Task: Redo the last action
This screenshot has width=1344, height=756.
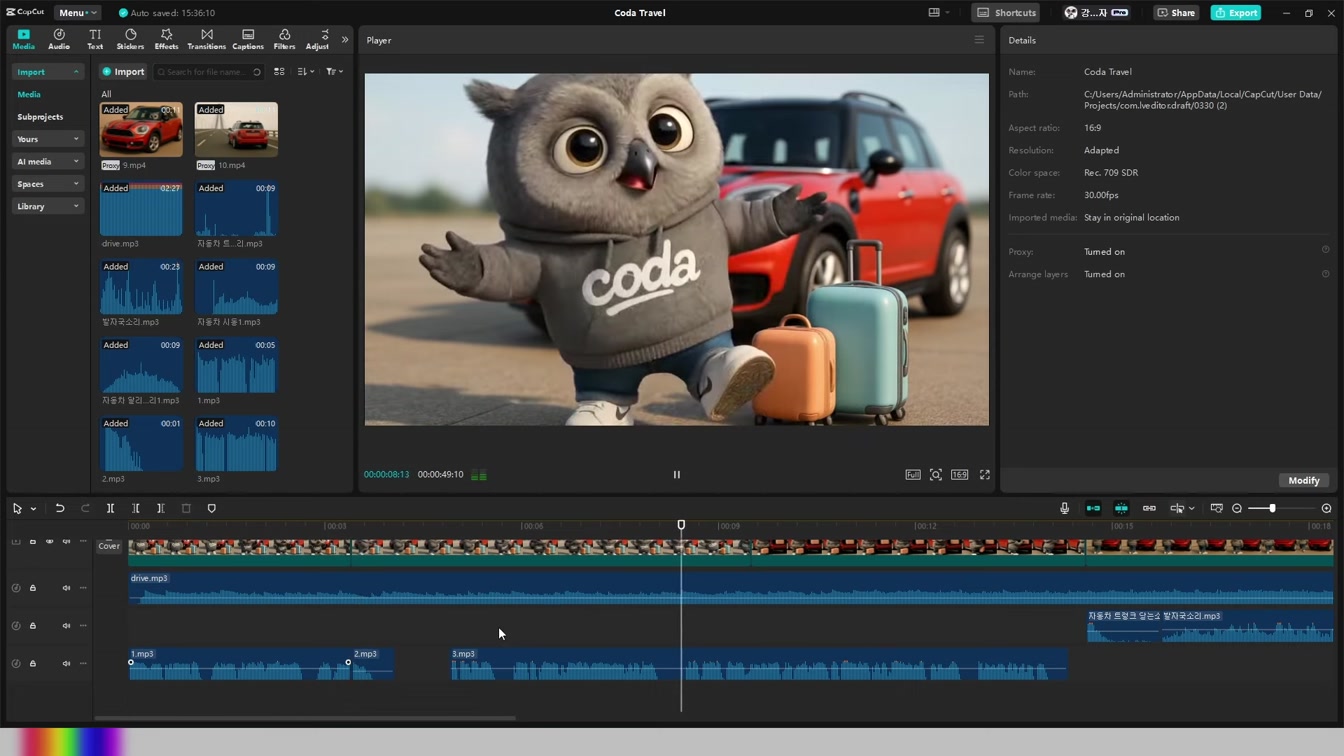Action: [85, 508]
